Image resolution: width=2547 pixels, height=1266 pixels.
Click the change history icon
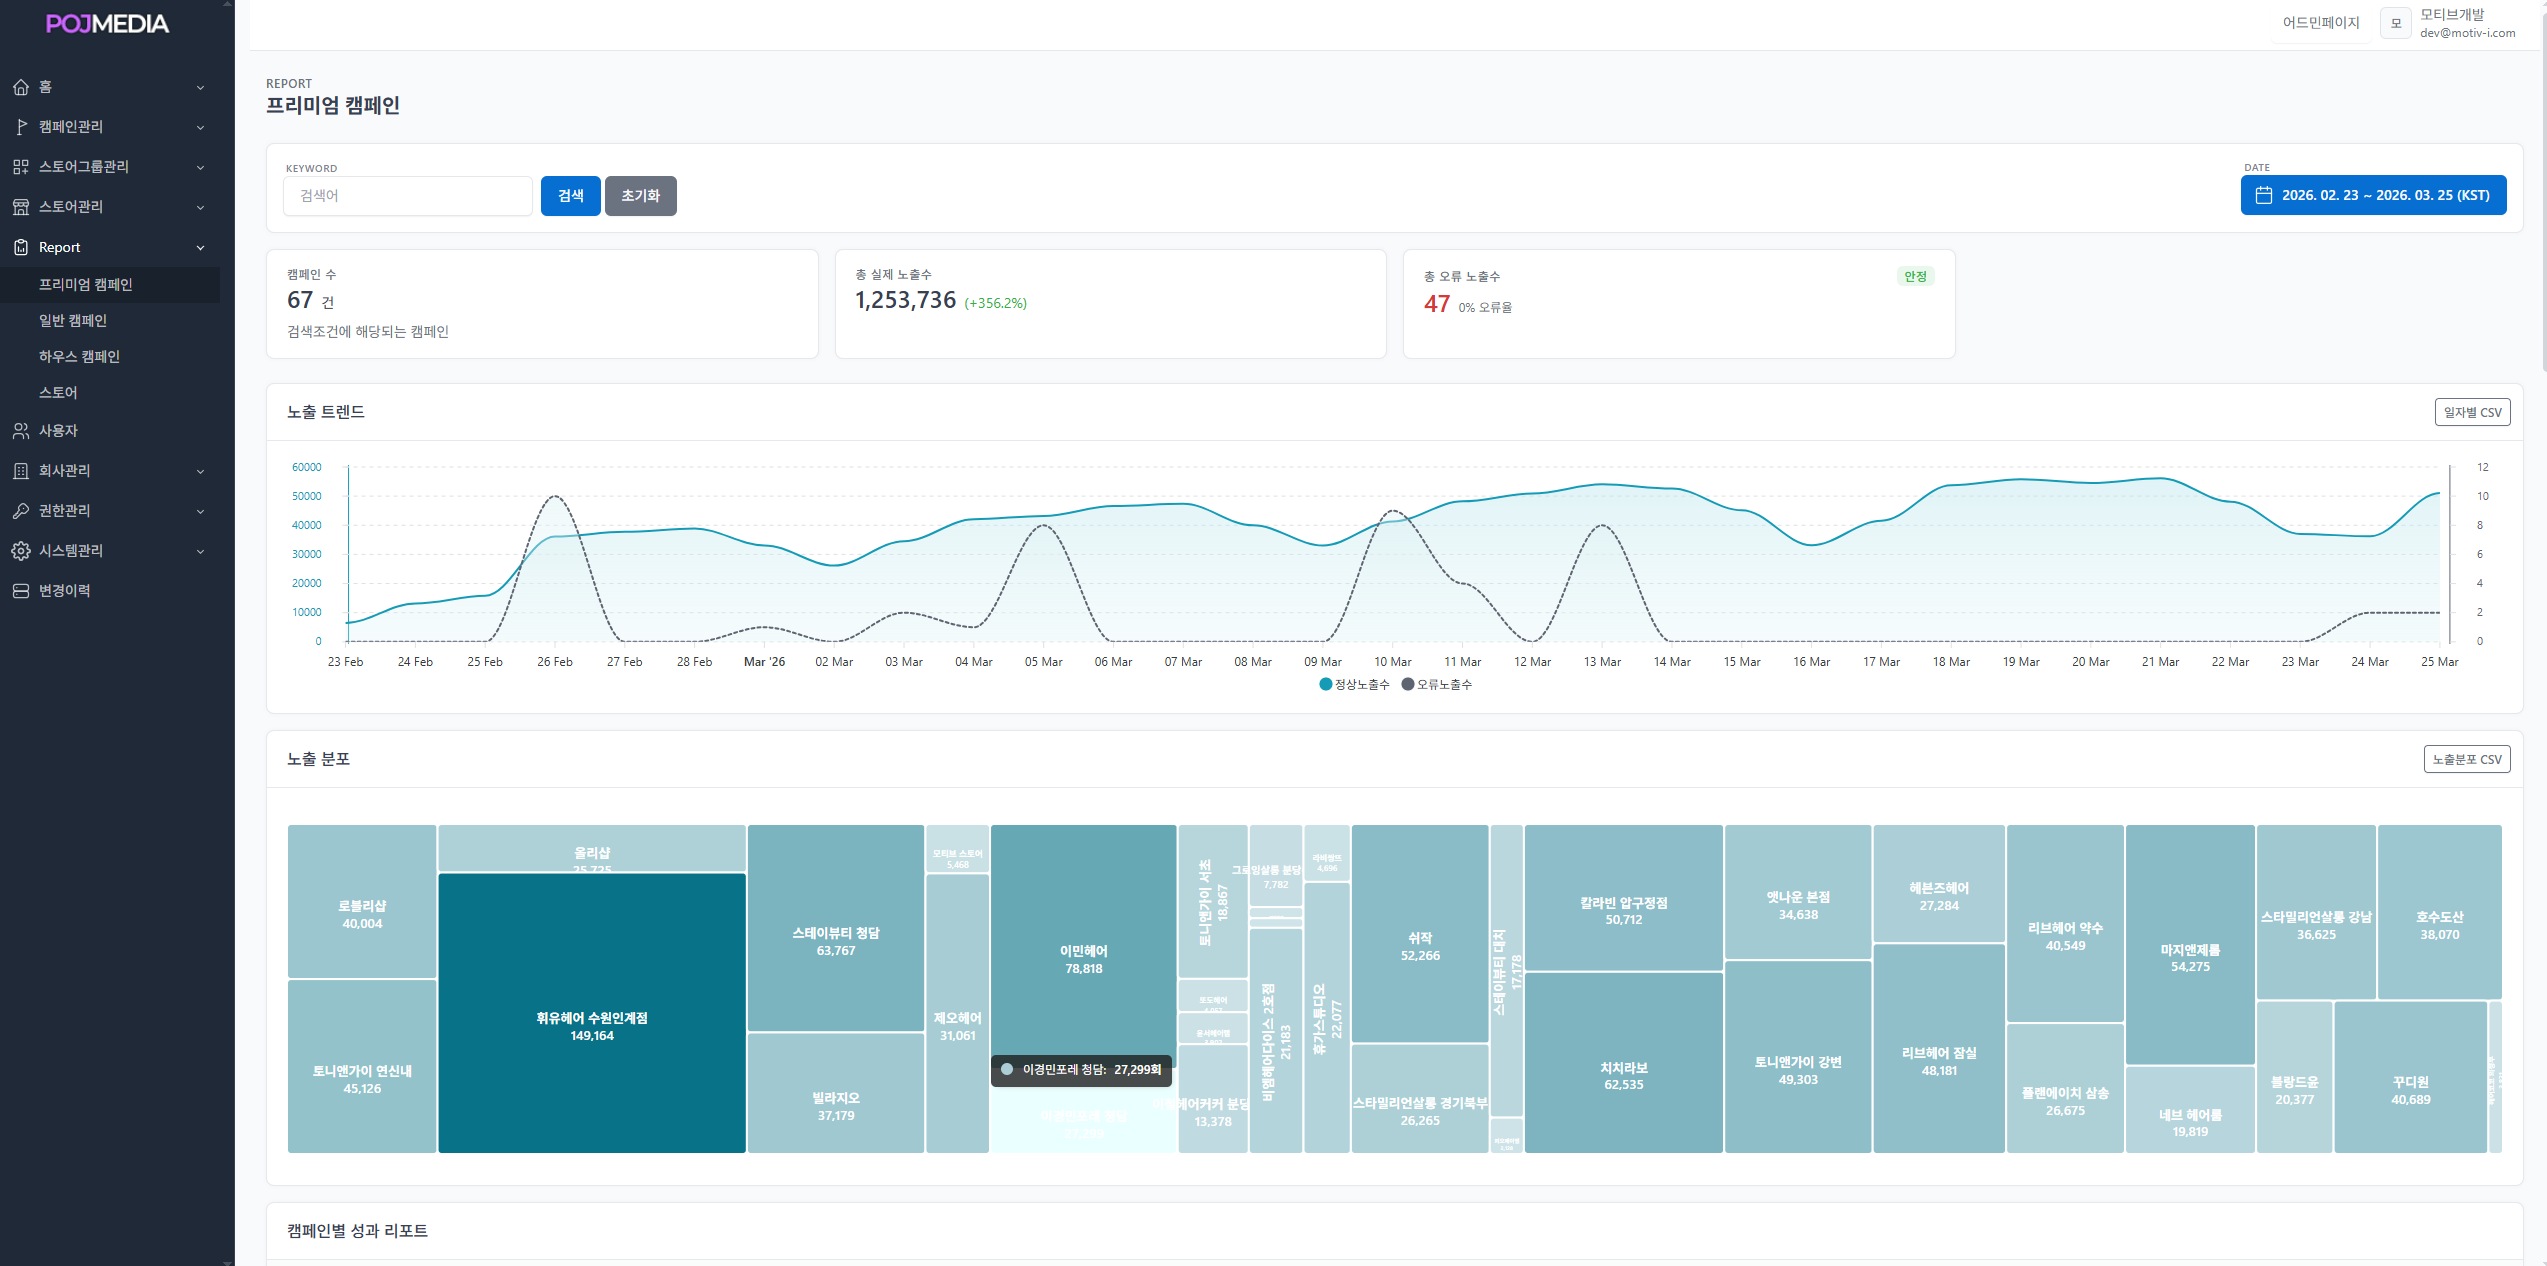tap(21, 591)
